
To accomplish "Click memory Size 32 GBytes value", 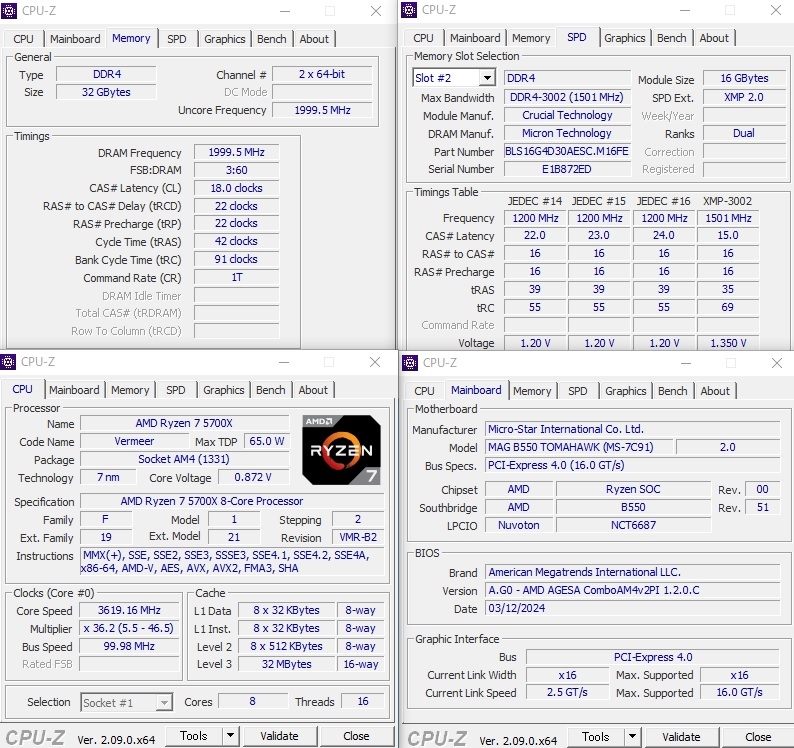I will coord(106,92).
